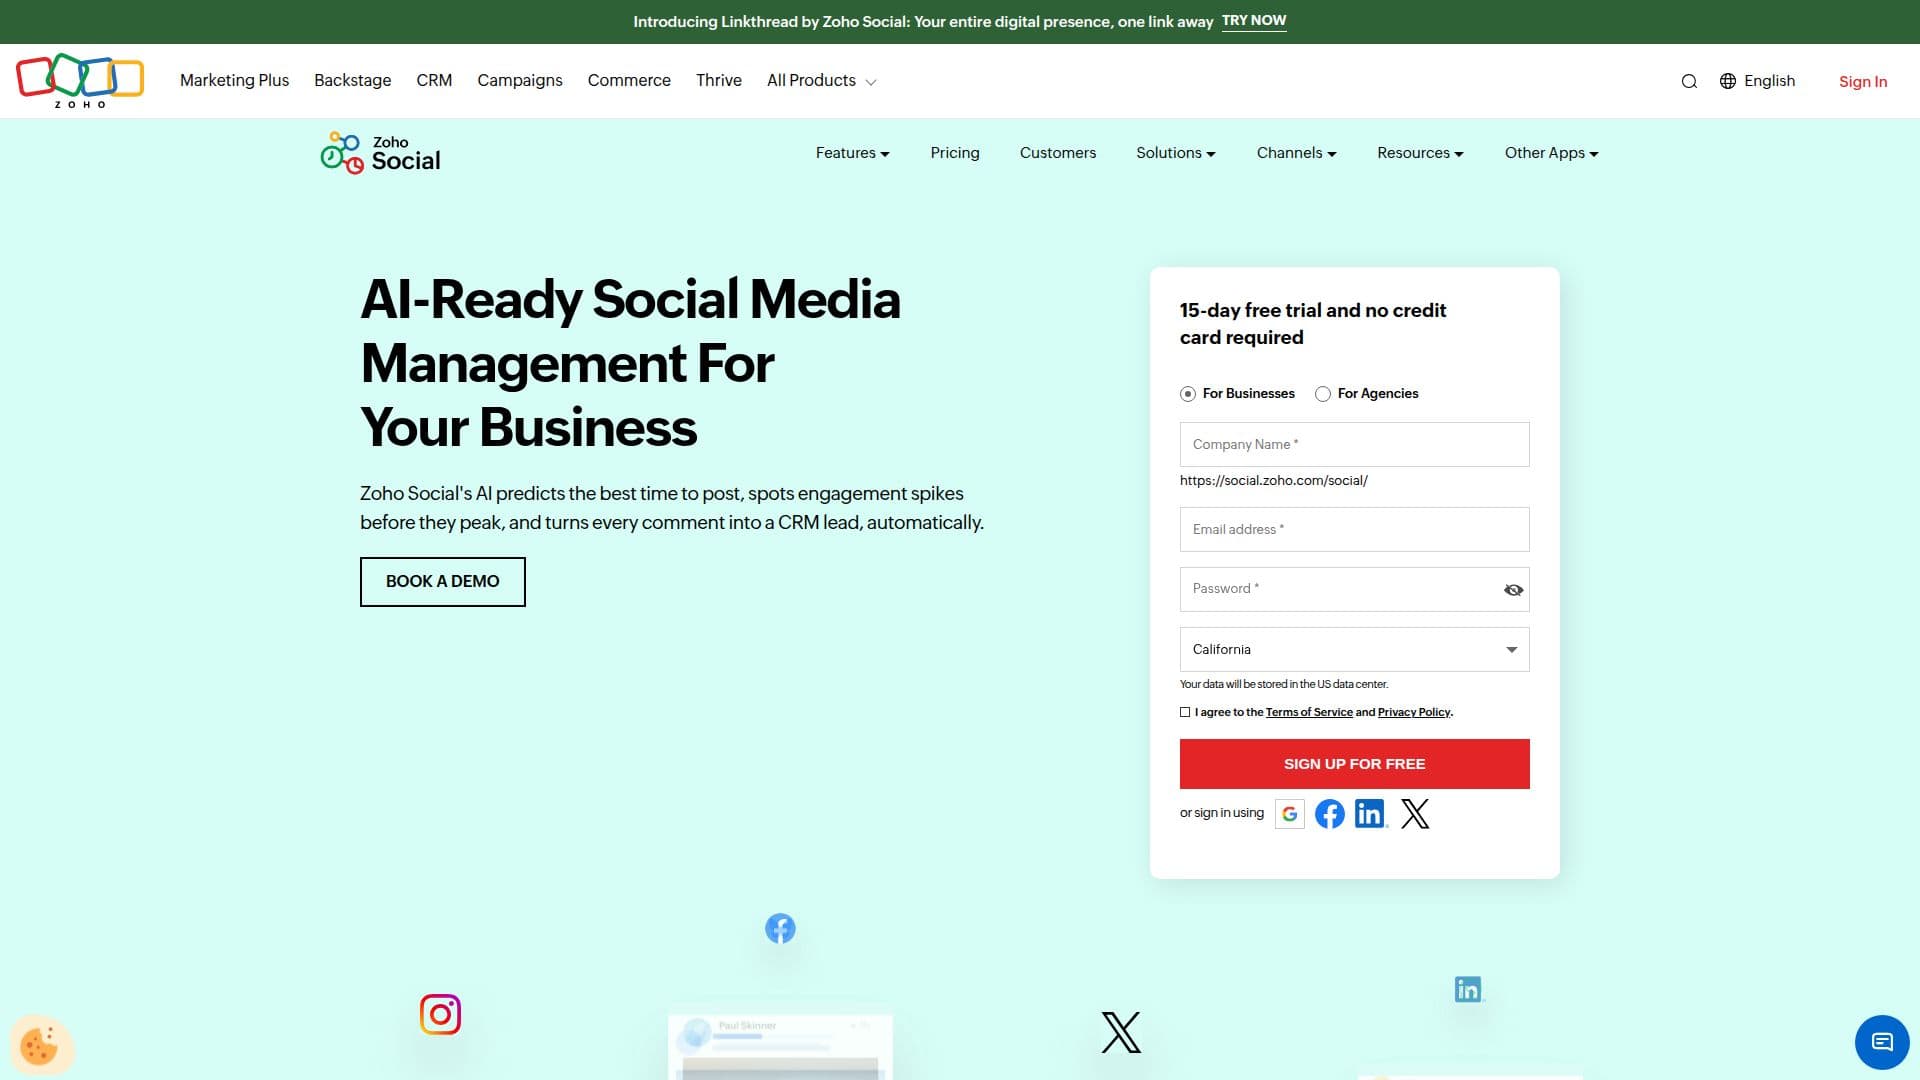Open the Pricing page
This screenshot has height=1080, width=1920.
tap(954, 153)
